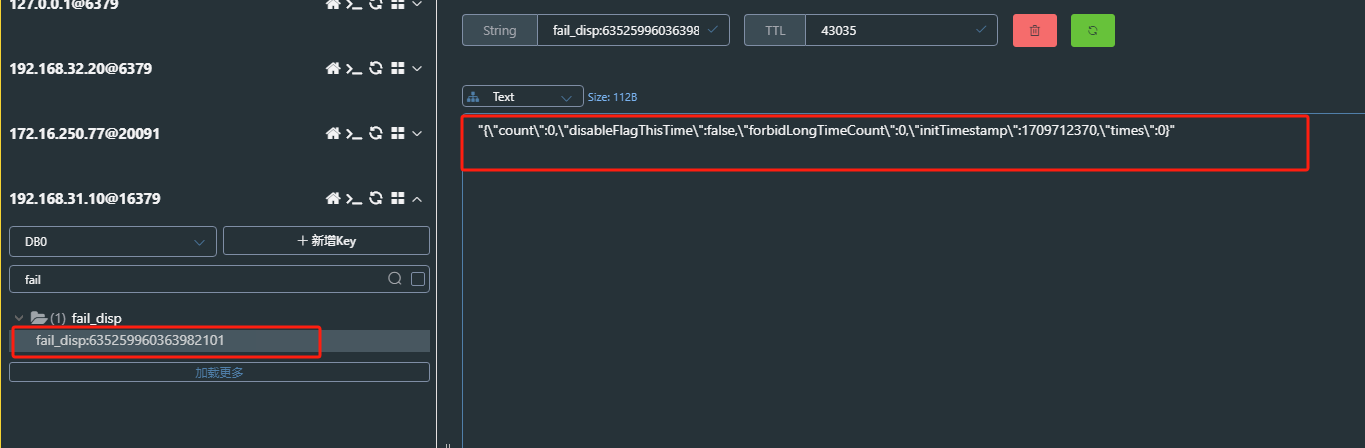Collapse the 192.168.31.10@16379 connection
This screenshot has width=1365, height=448.
point(418,199)
